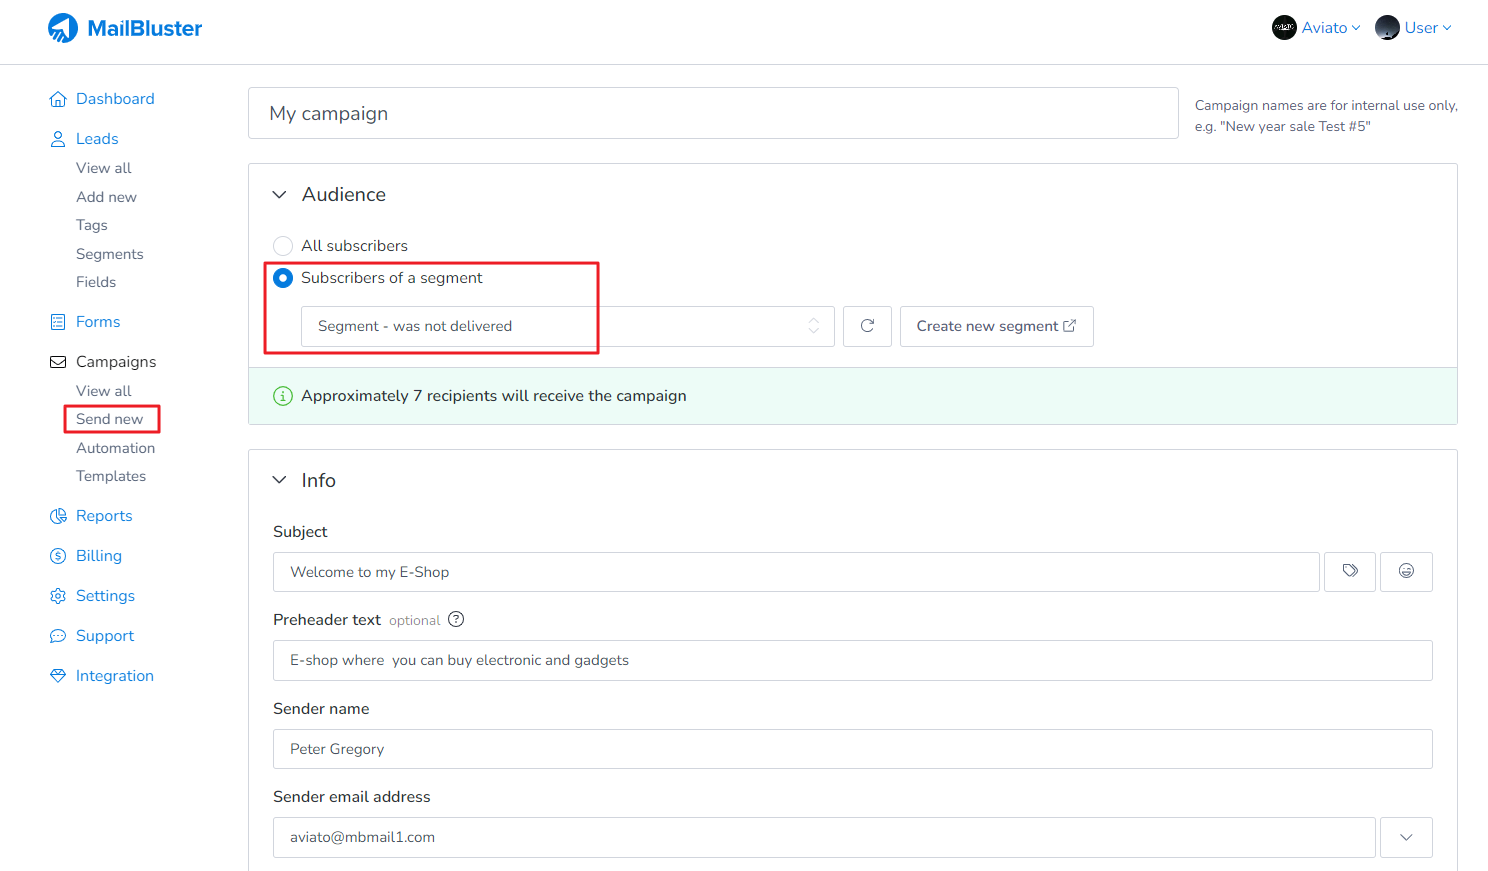Click the Billing dollar icon
This screenshot has height=871, width=1488.
coord(58,556)
